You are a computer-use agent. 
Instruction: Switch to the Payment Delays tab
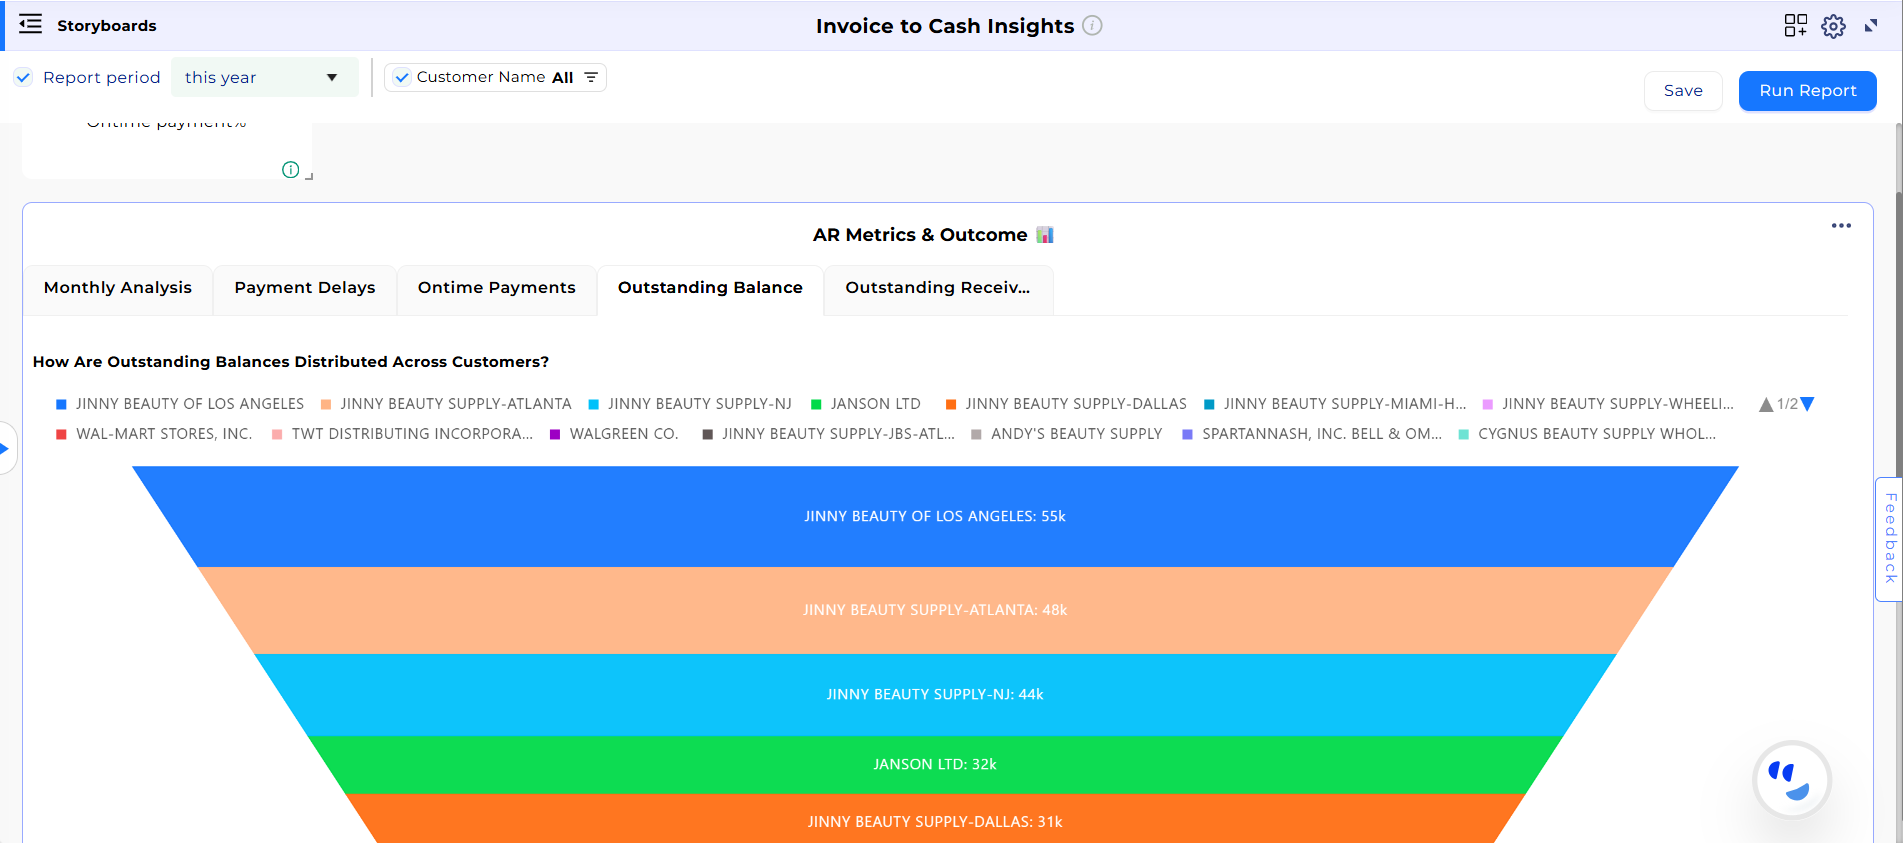tap(305, 288)
